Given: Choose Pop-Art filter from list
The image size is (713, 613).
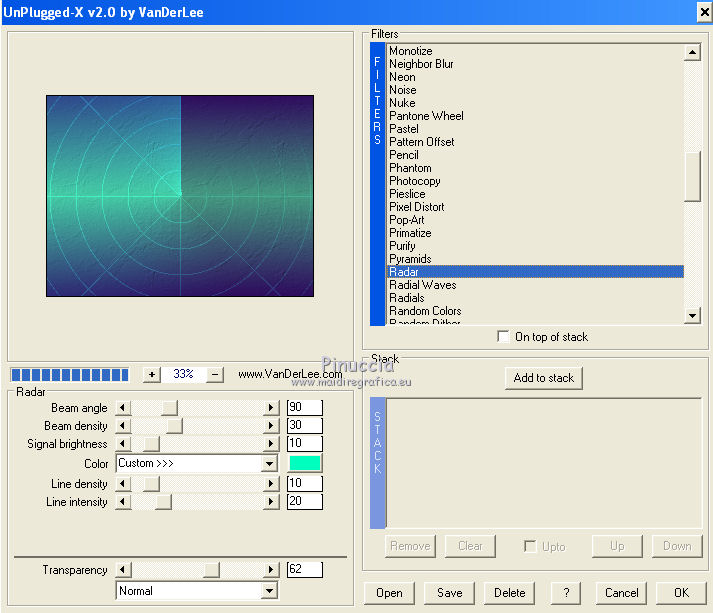Looking at the screenshot, I should tap(406, 220).
